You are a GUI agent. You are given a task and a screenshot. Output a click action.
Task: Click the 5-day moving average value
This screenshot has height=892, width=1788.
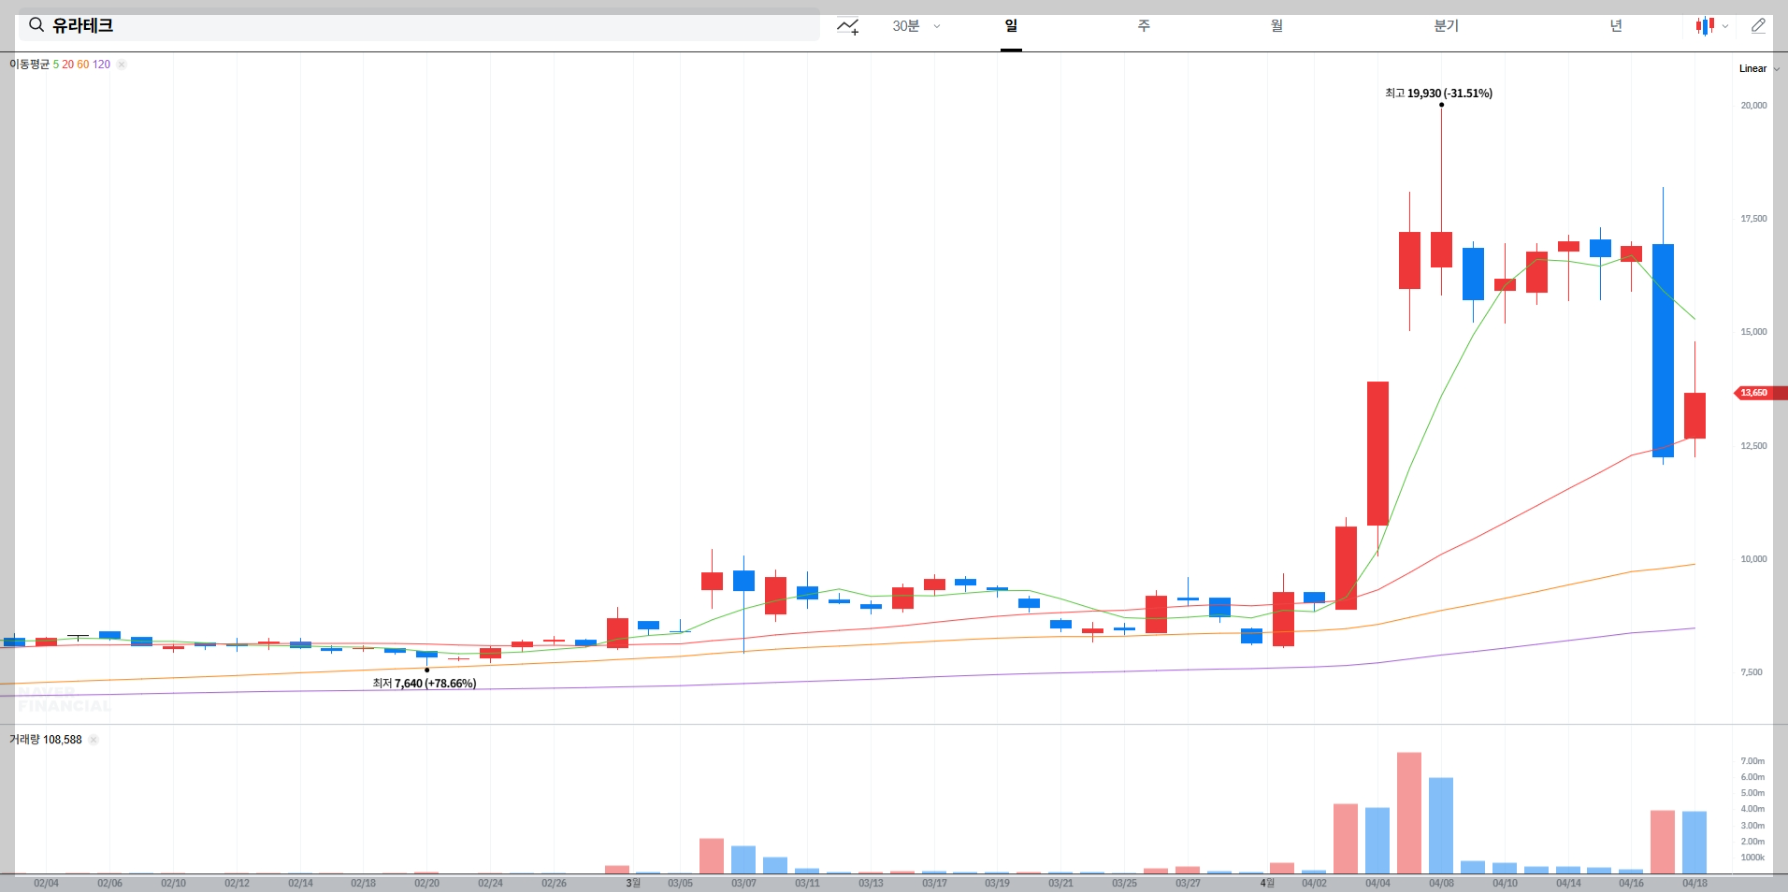[x=56, y=64]
